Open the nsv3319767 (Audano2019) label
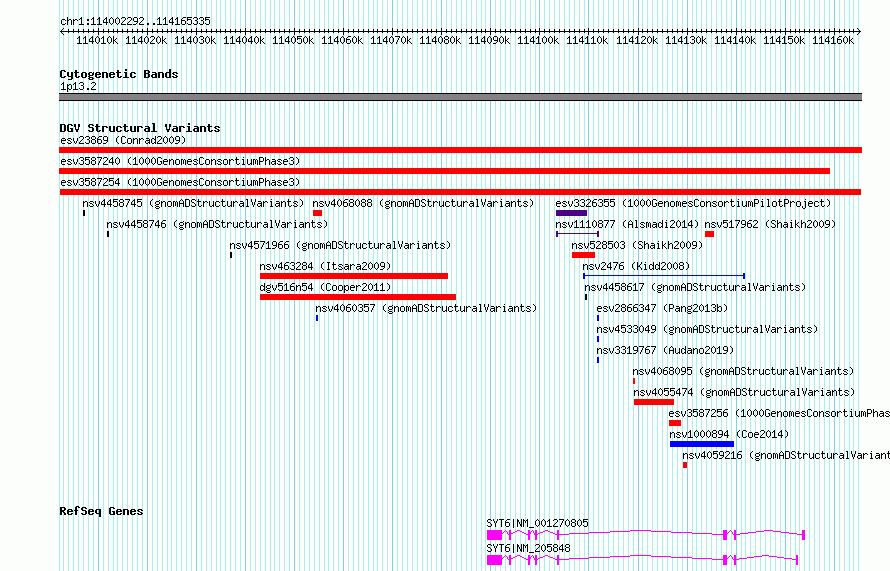The height and width of the screenshot is (571, 890). click(665, 350)
